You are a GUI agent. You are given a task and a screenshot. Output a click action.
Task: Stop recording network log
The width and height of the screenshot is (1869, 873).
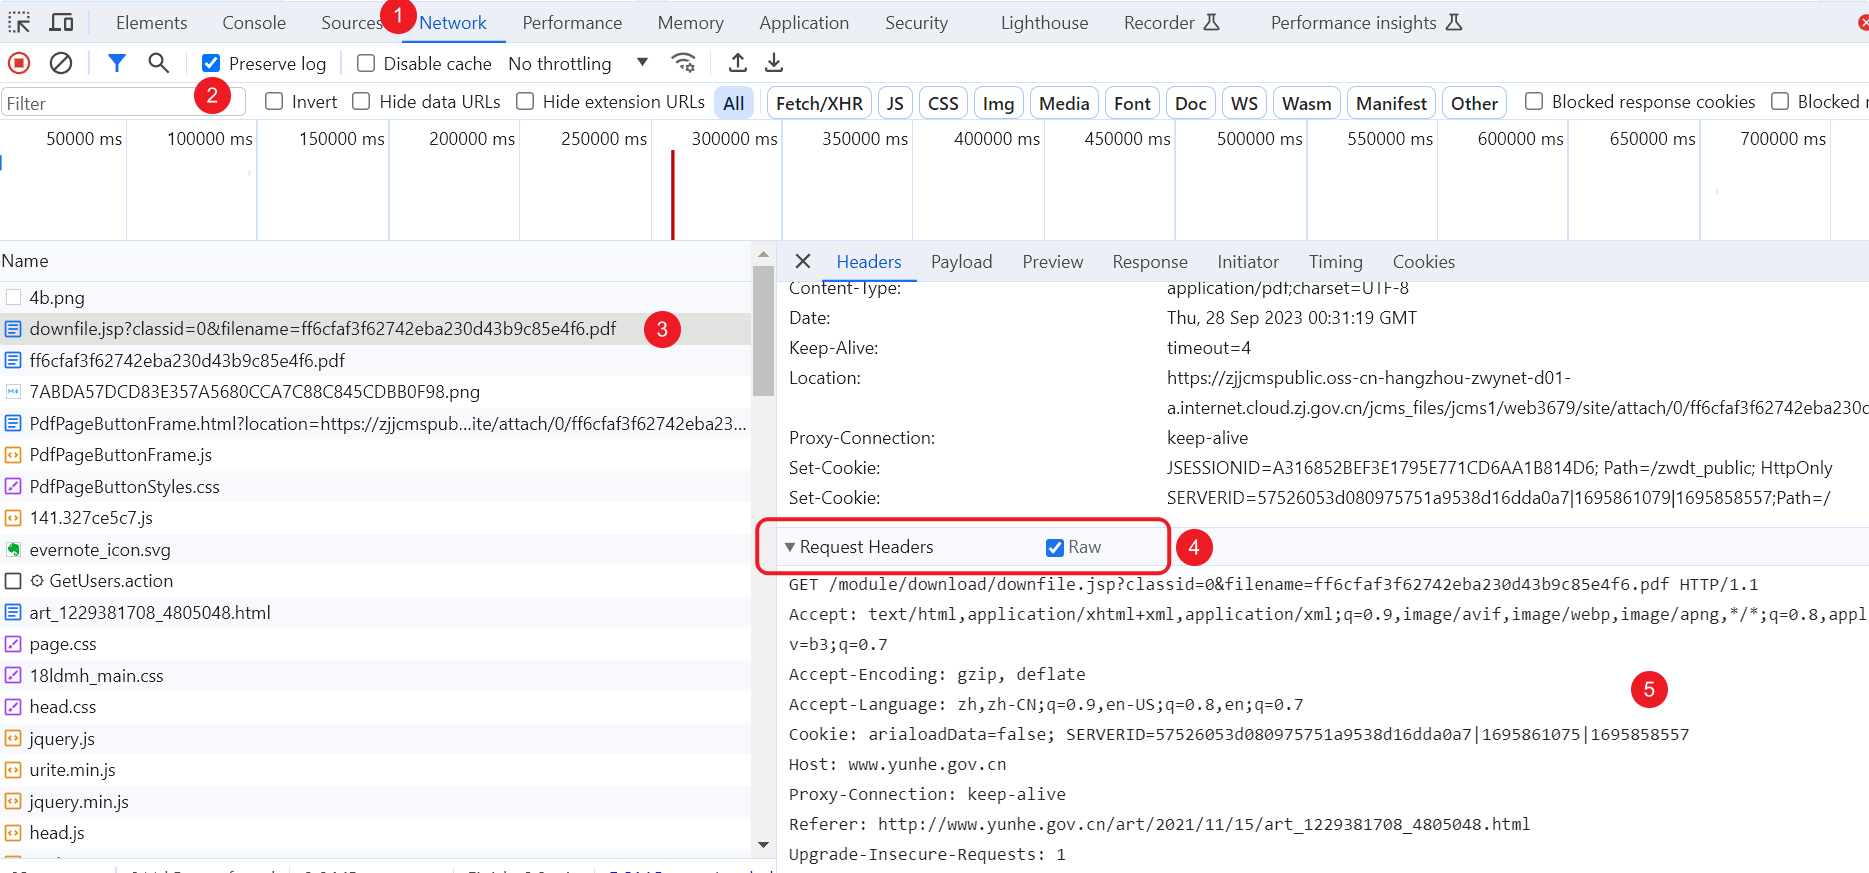[19, 63]
